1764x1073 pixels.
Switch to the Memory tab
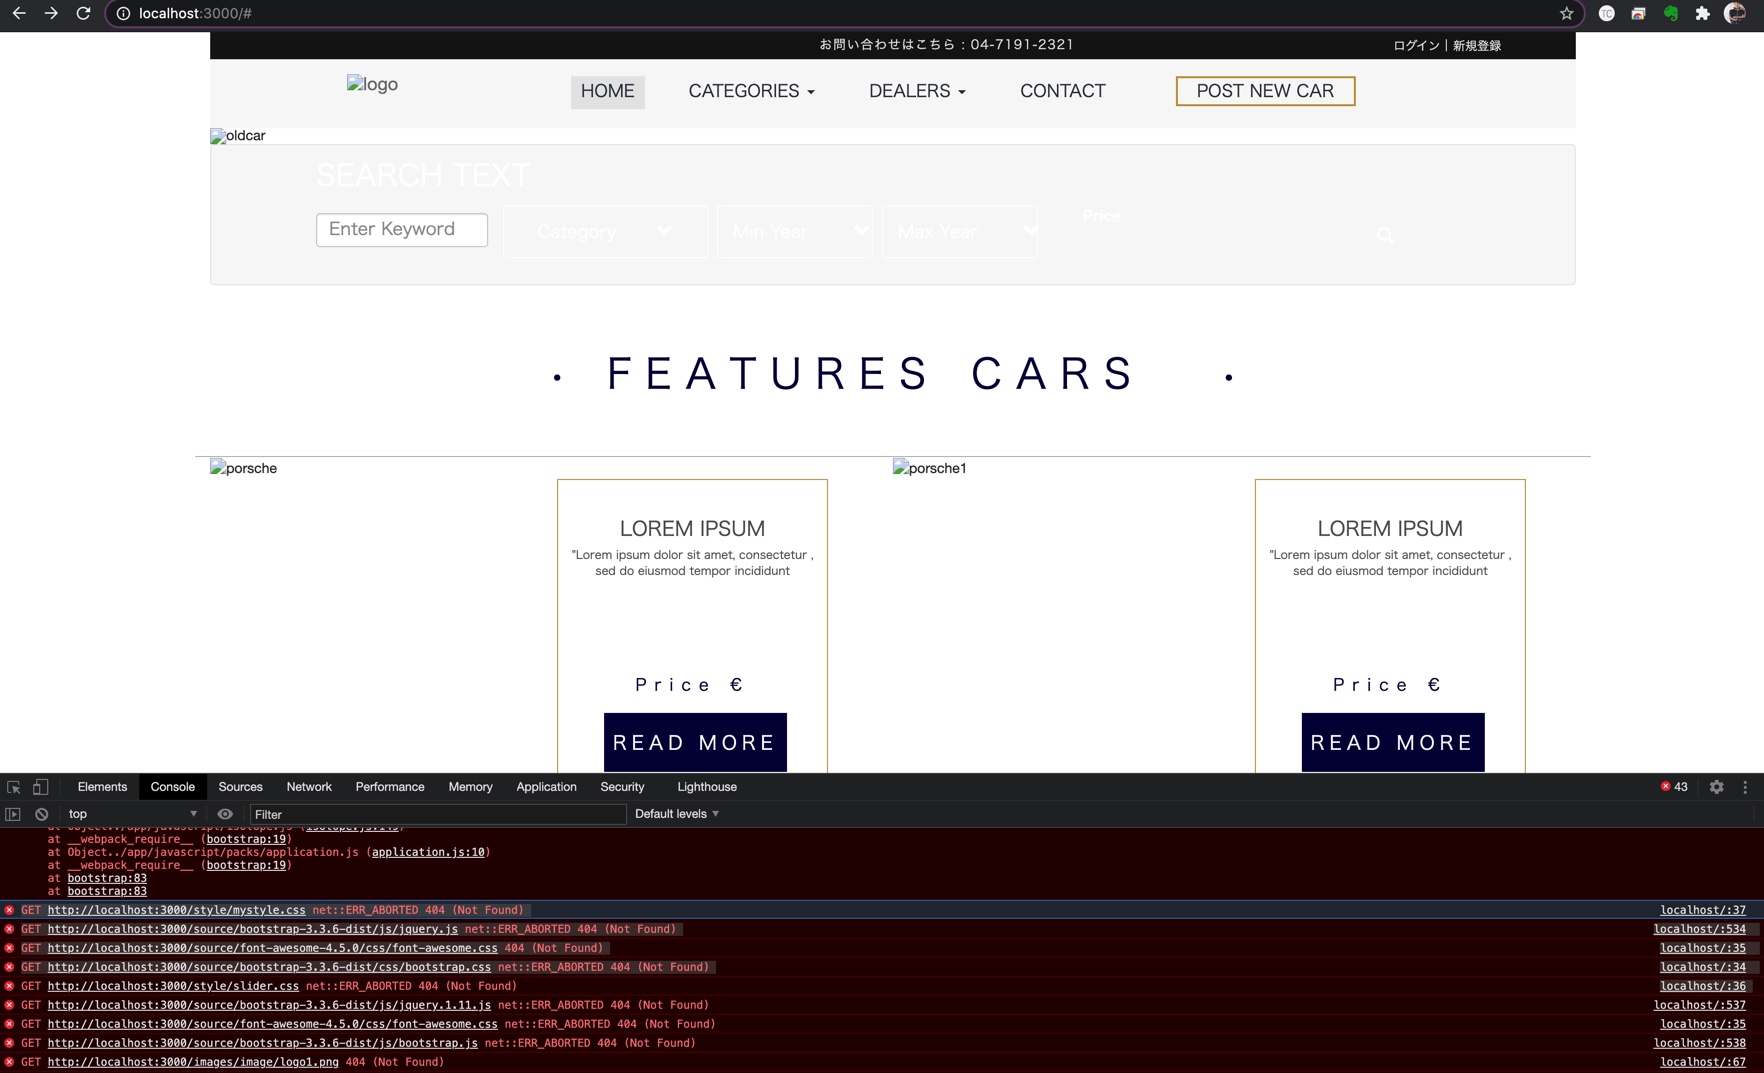click(x=470, y=787)
